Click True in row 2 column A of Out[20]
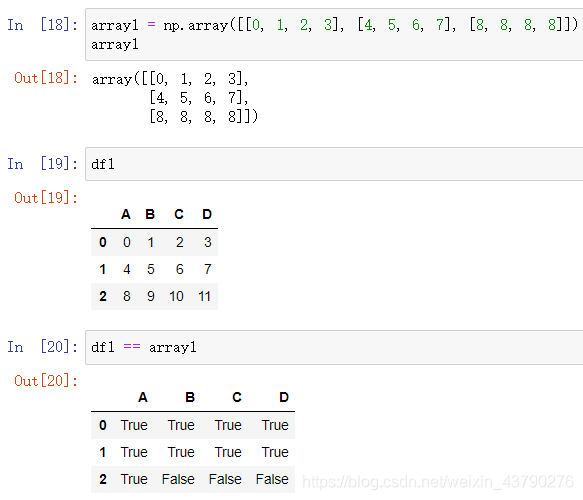Viewport: 583px width, 500px height. [x=134, y=479]
